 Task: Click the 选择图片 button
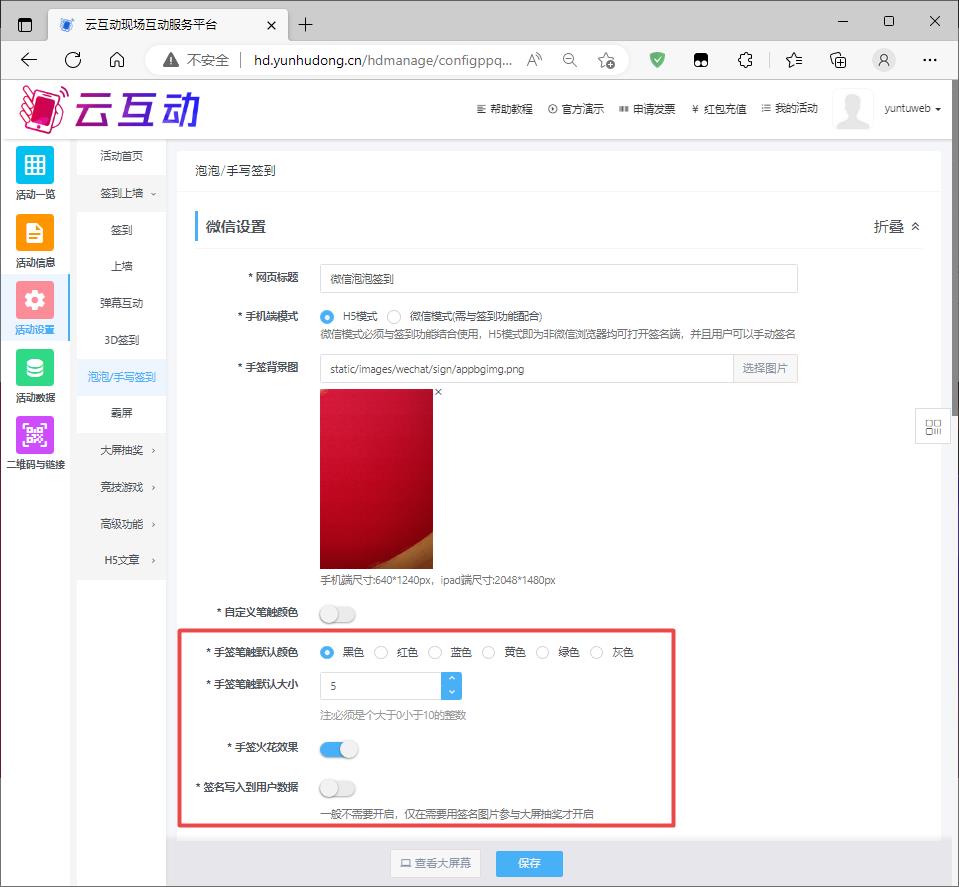point(765,369)
